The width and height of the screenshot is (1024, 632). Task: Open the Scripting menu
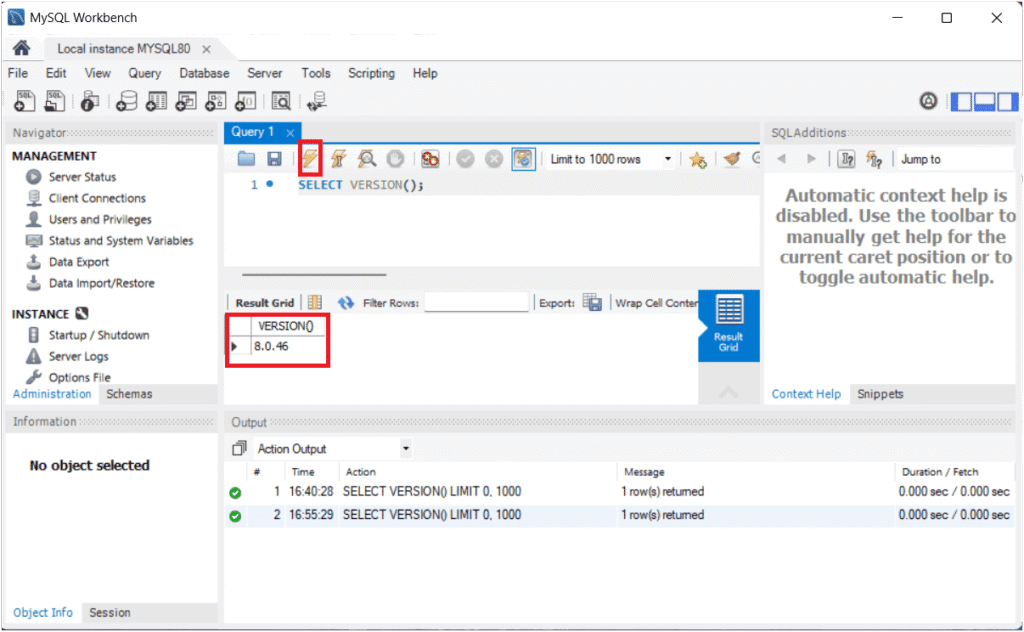point(371,73)
